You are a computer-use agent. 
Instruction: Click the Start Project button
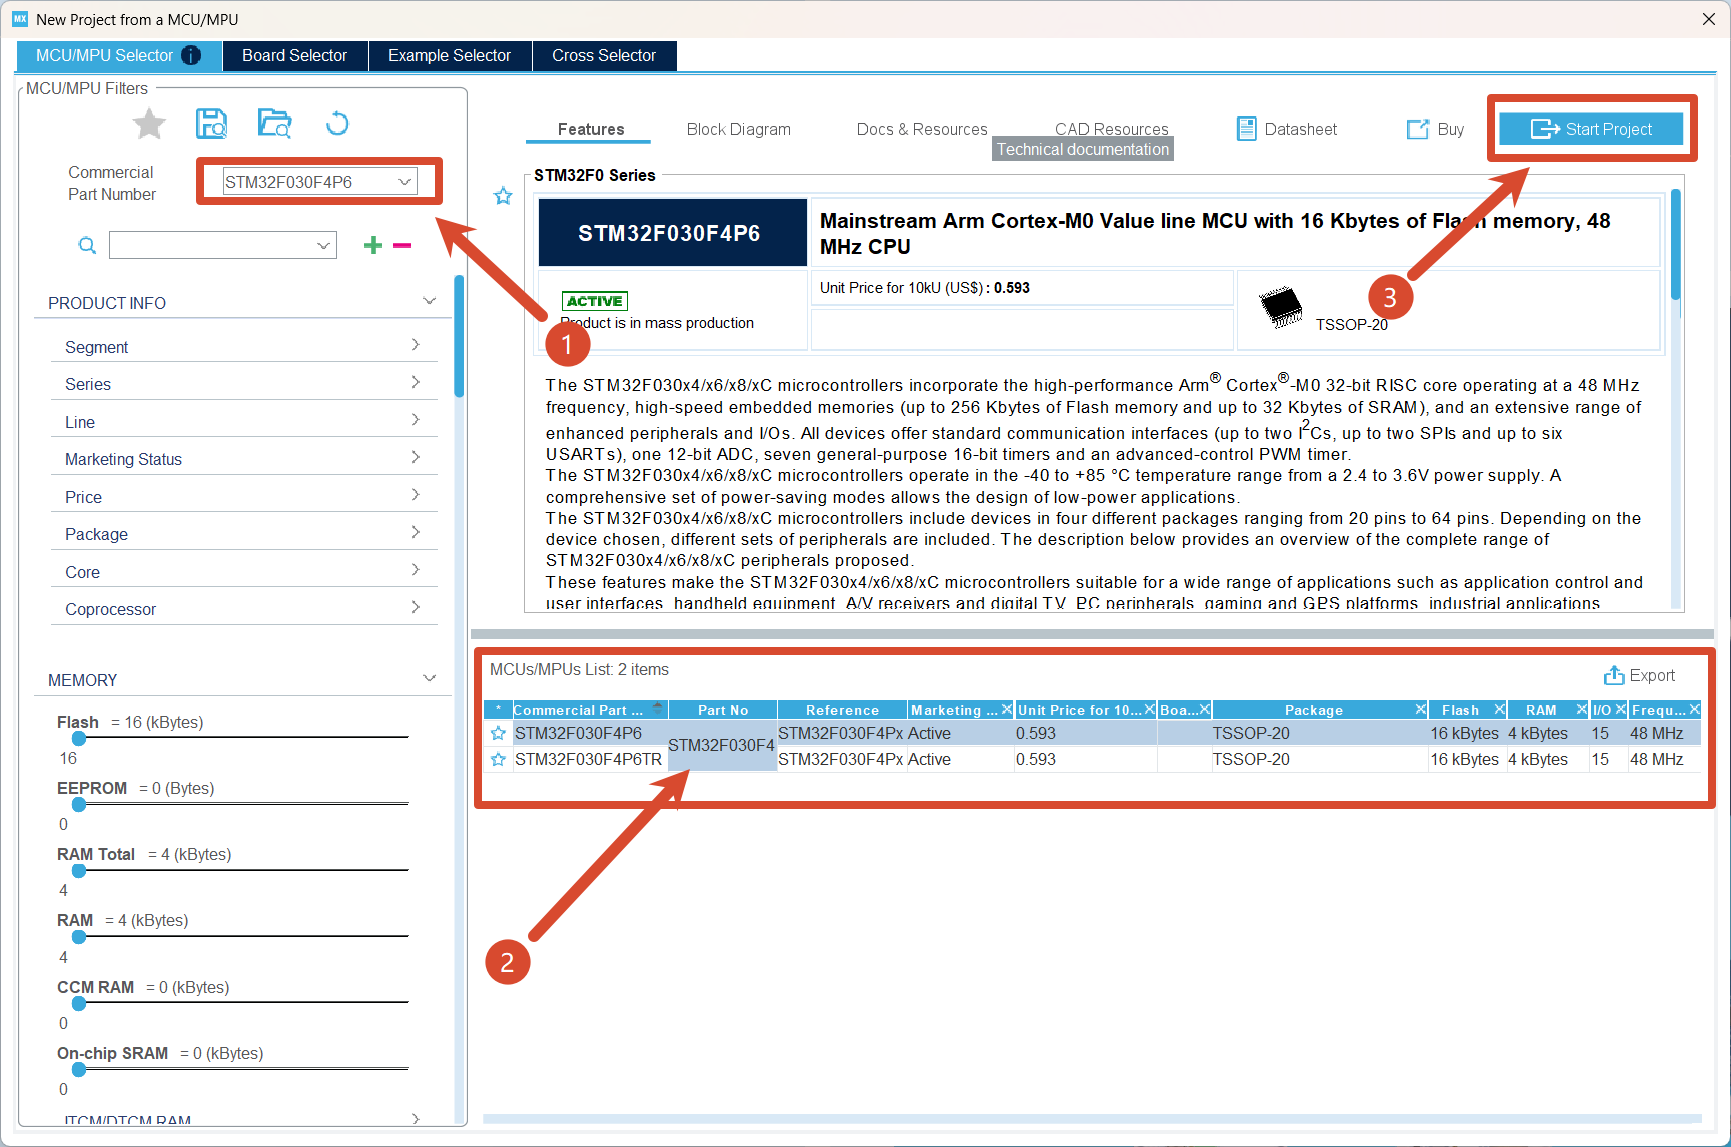coord(1591,129)
